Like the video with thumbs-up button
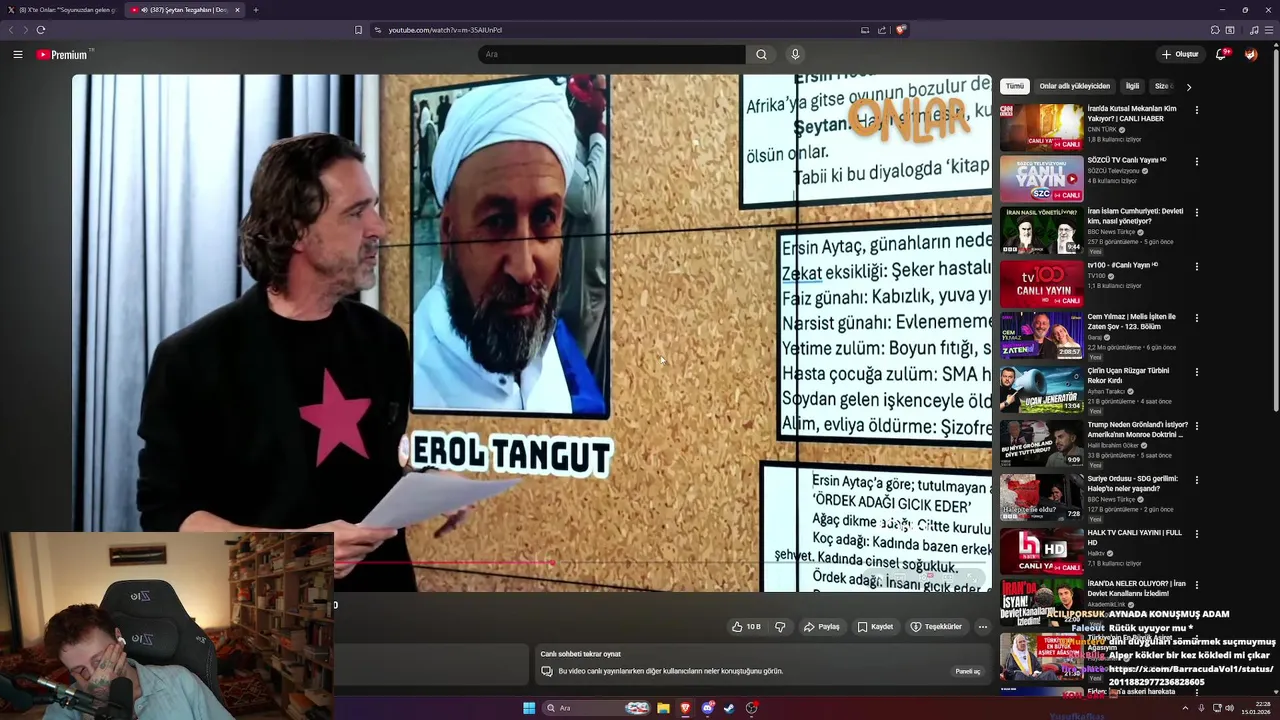 point(746,627)
